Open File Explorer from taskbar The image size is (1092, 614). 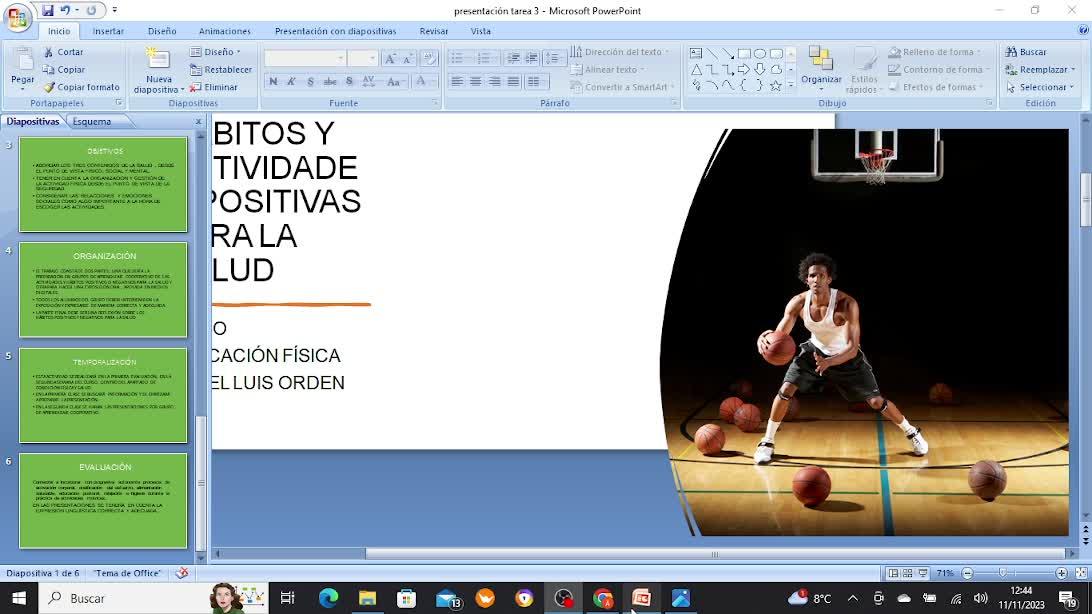tap(367, 598)
